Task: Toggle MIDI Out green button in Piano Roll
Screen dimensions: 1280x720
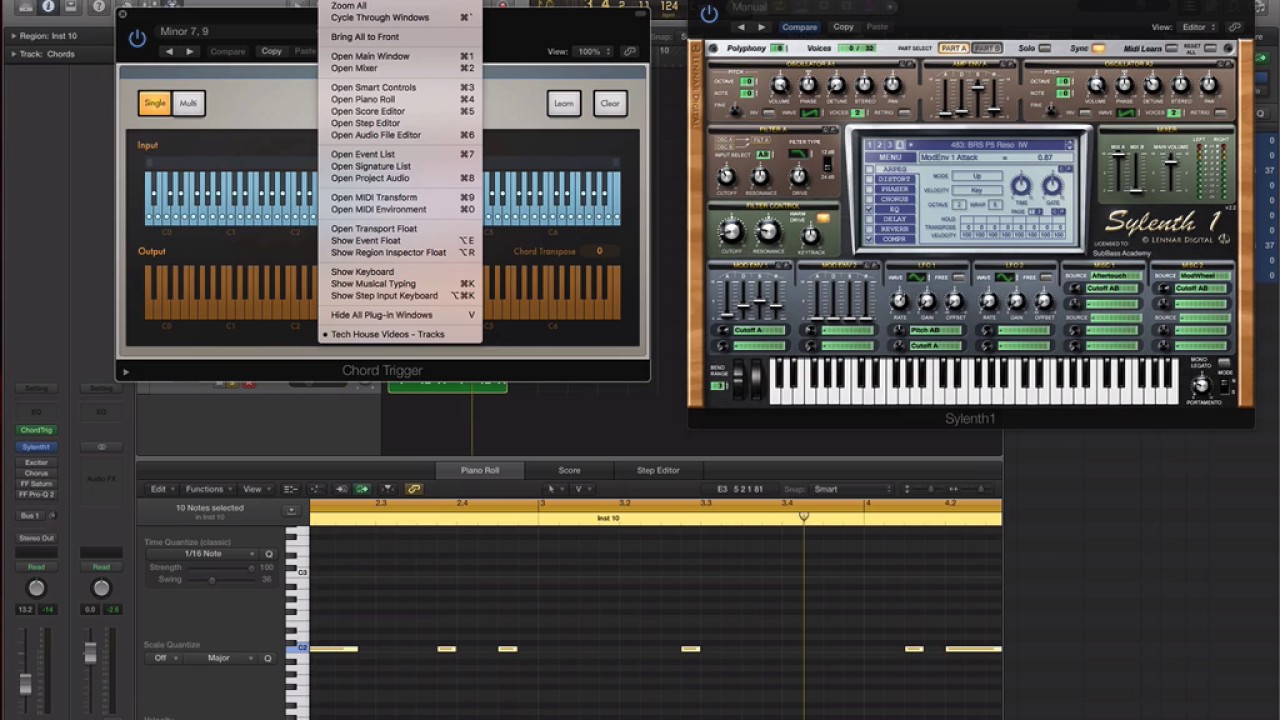Action: [362, 489]
